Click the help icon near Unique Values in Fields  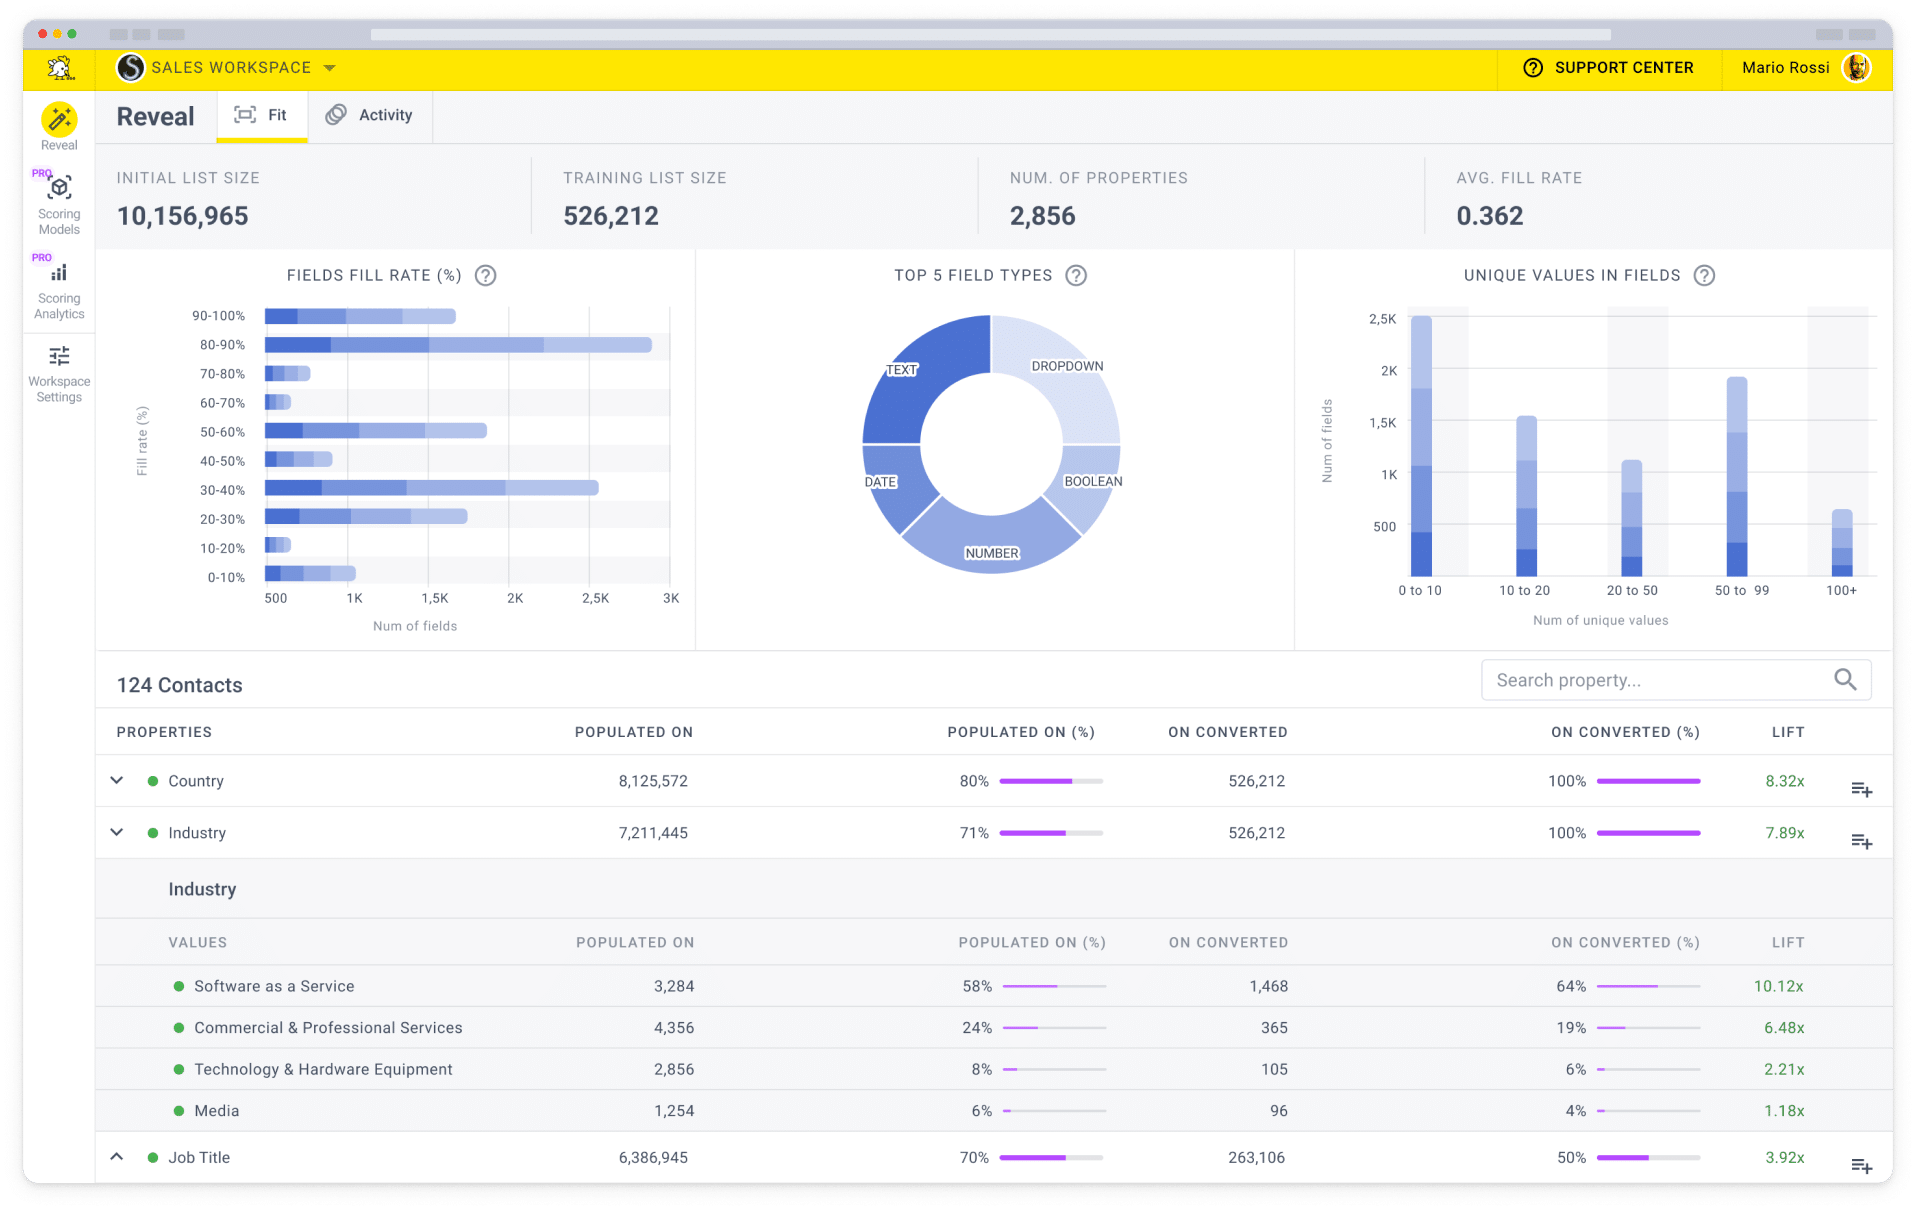coord(1705,275)
